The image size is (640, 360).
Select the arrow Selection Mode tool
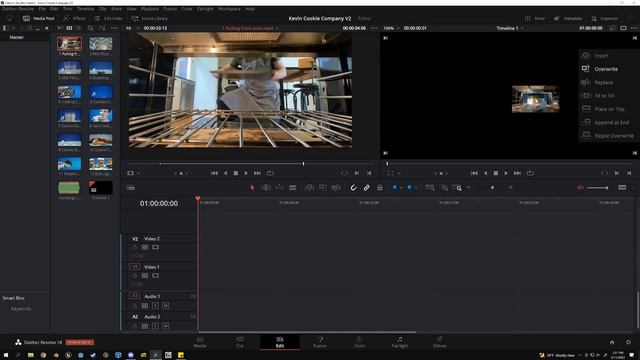pyautogui.click(x=252, y=188)
